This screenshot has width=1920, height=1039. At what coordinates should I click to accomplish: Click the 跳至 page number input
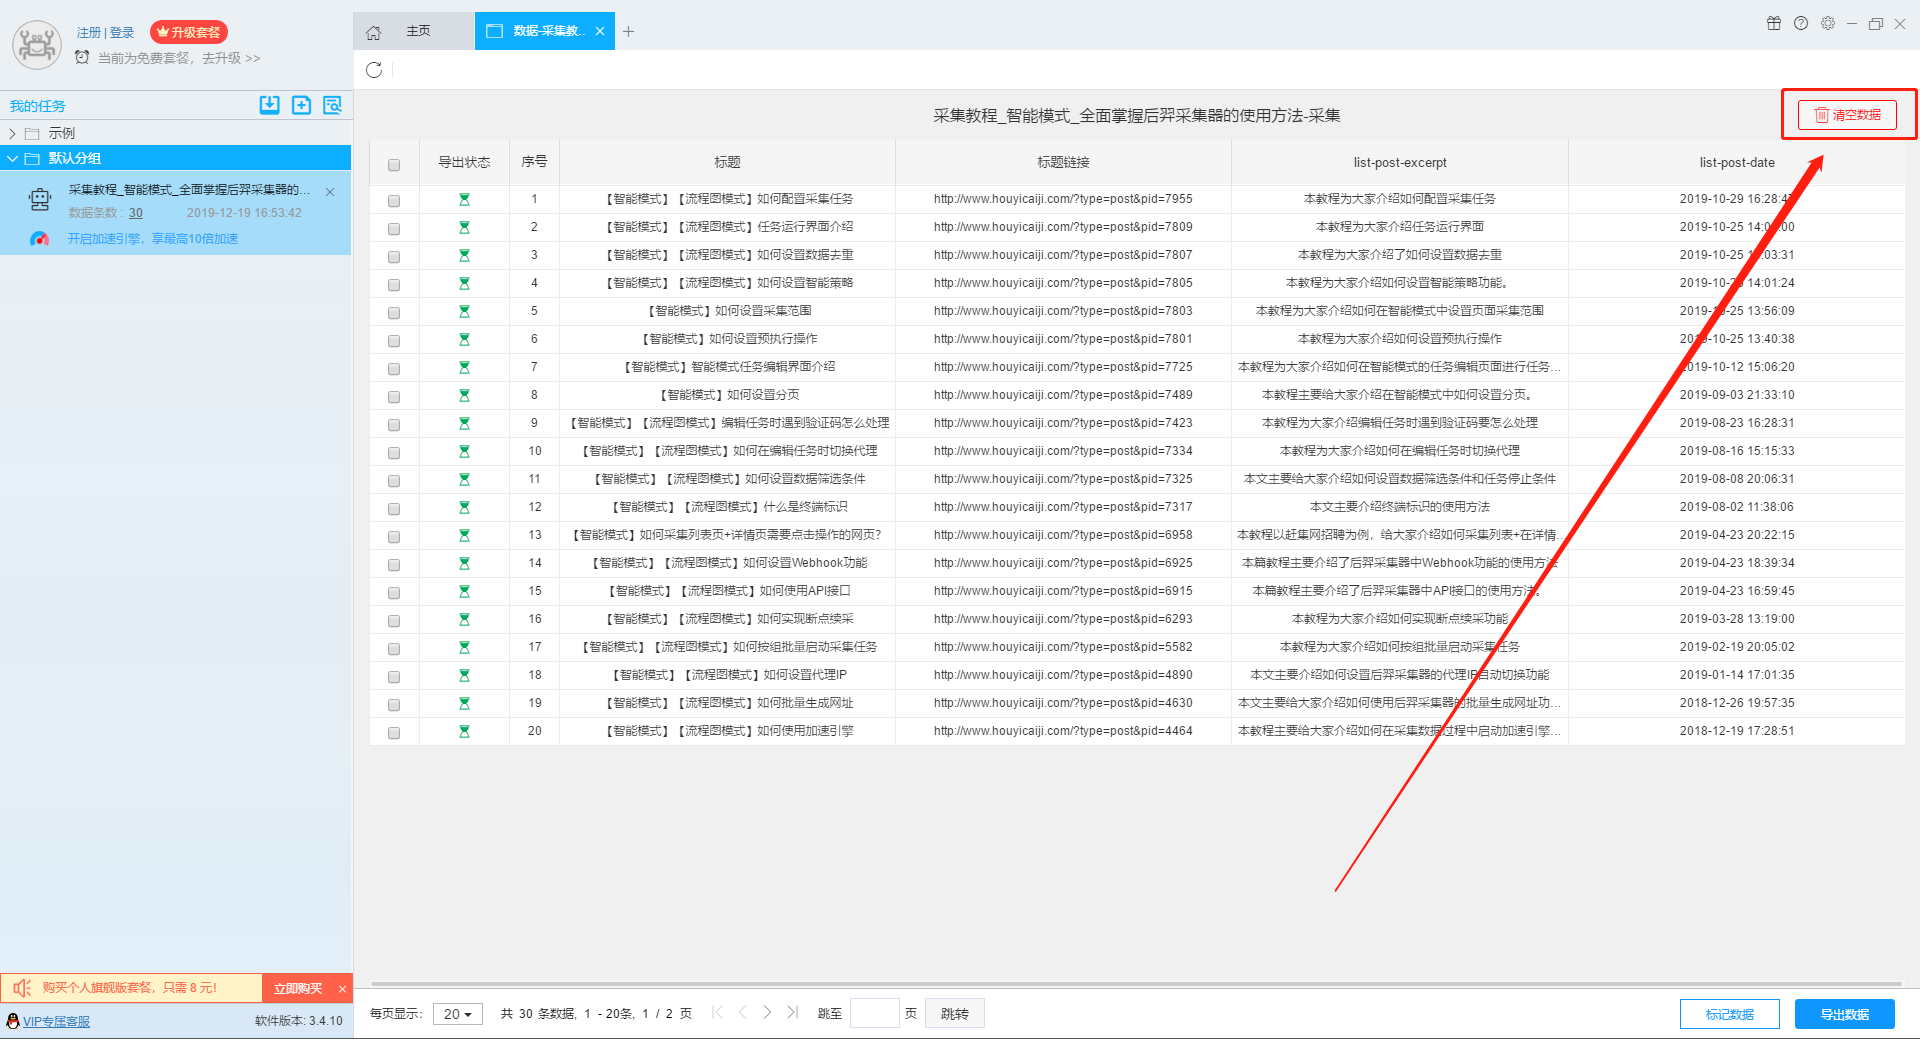[x=874, y=1013]
